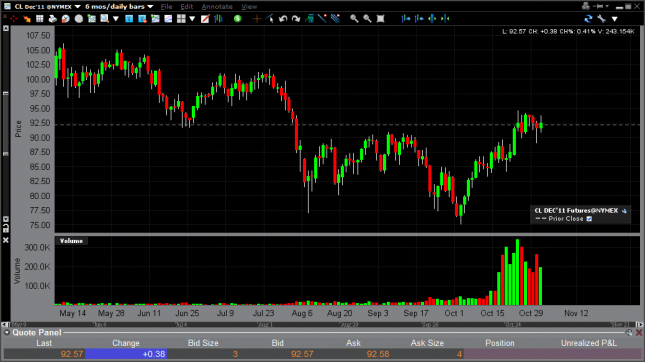The width and height of the screenshot is (645, 362).
Task: Click the green inward-arrows bar icon
Action: (x=445, y=19)
